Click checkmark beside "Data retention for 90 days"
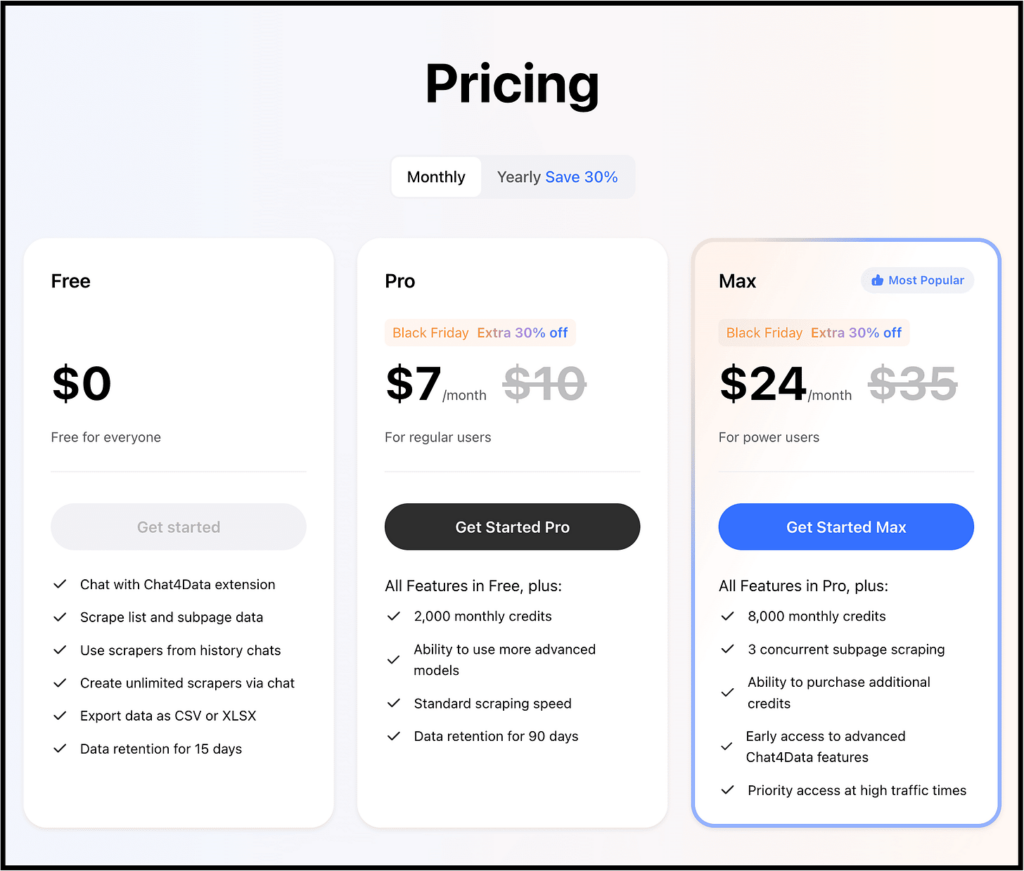Screen dimensions: 1024x871 [393, 737]
